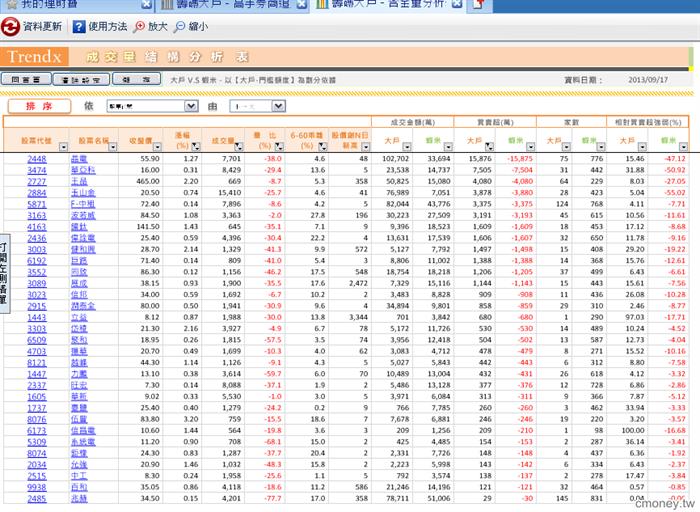This screenshot has width=700, height=512.
Task: Click filter arrow icon on 收盤價 column
Action: [157, 146]
